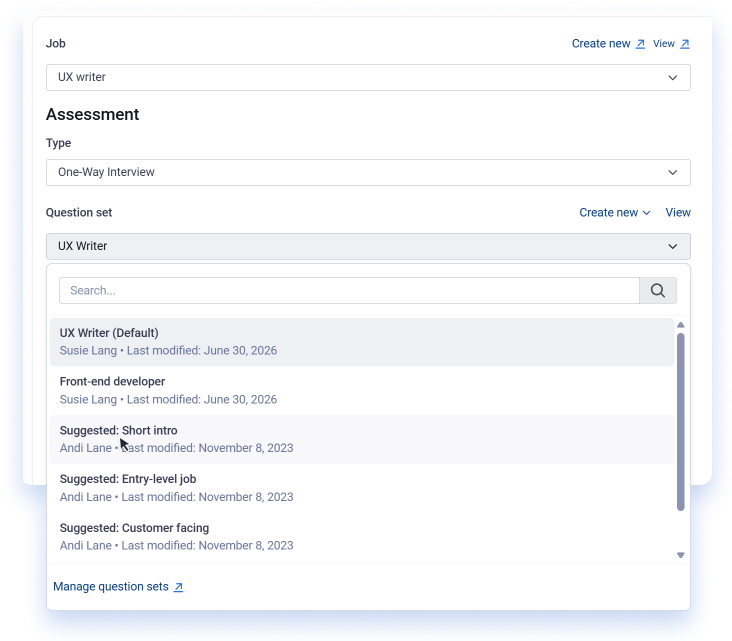Click the View link next to Job
This screenshot has width=732, height=641.
[x=671, y=43]
